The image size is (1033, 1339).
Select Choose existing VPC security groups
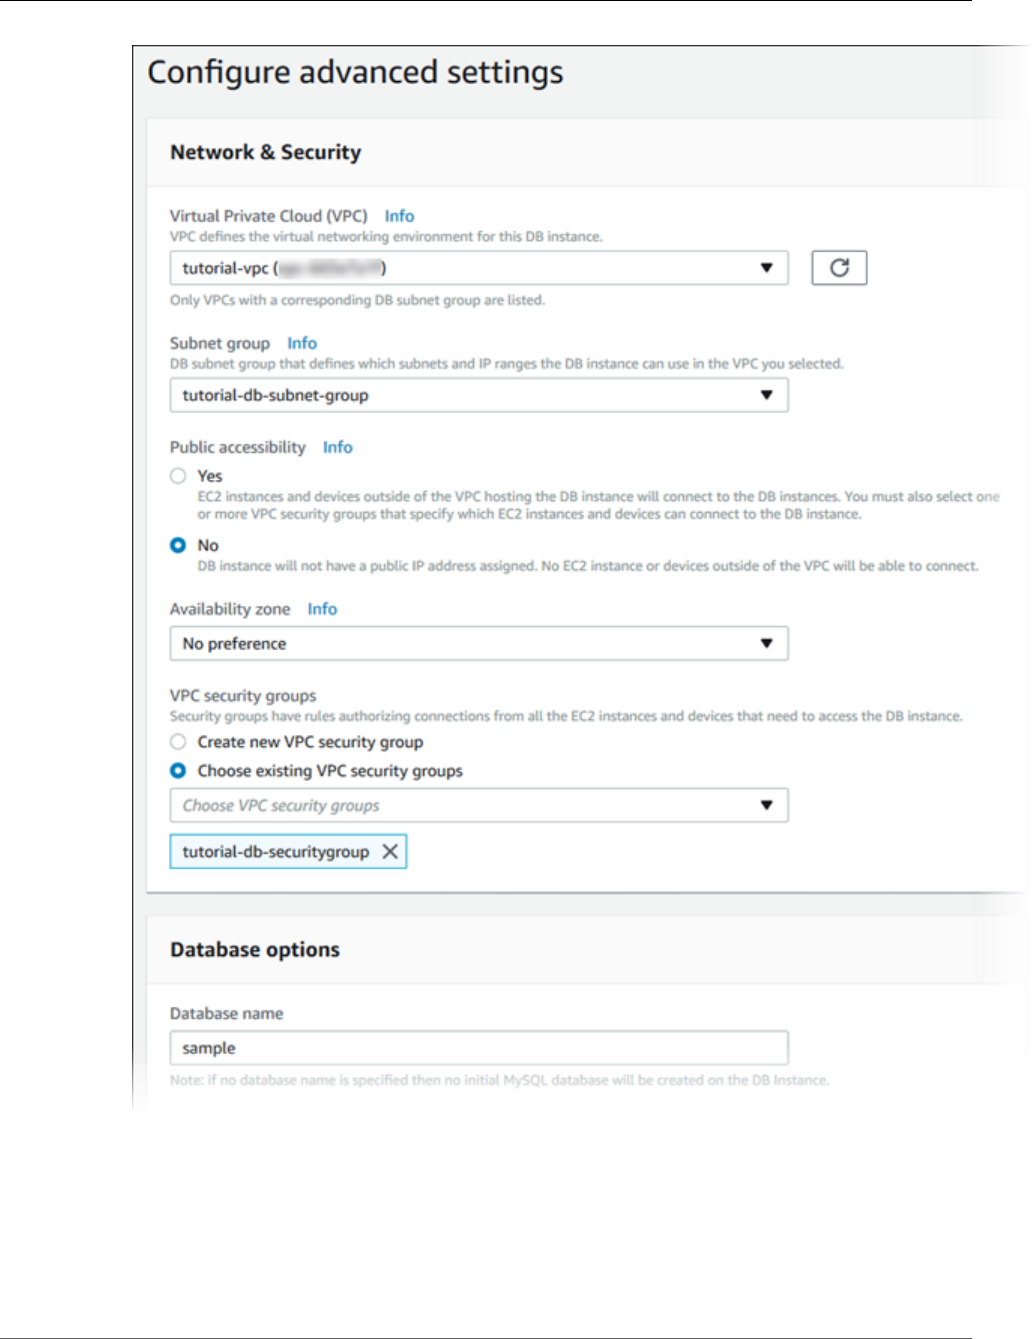click(x=178, y=771)
